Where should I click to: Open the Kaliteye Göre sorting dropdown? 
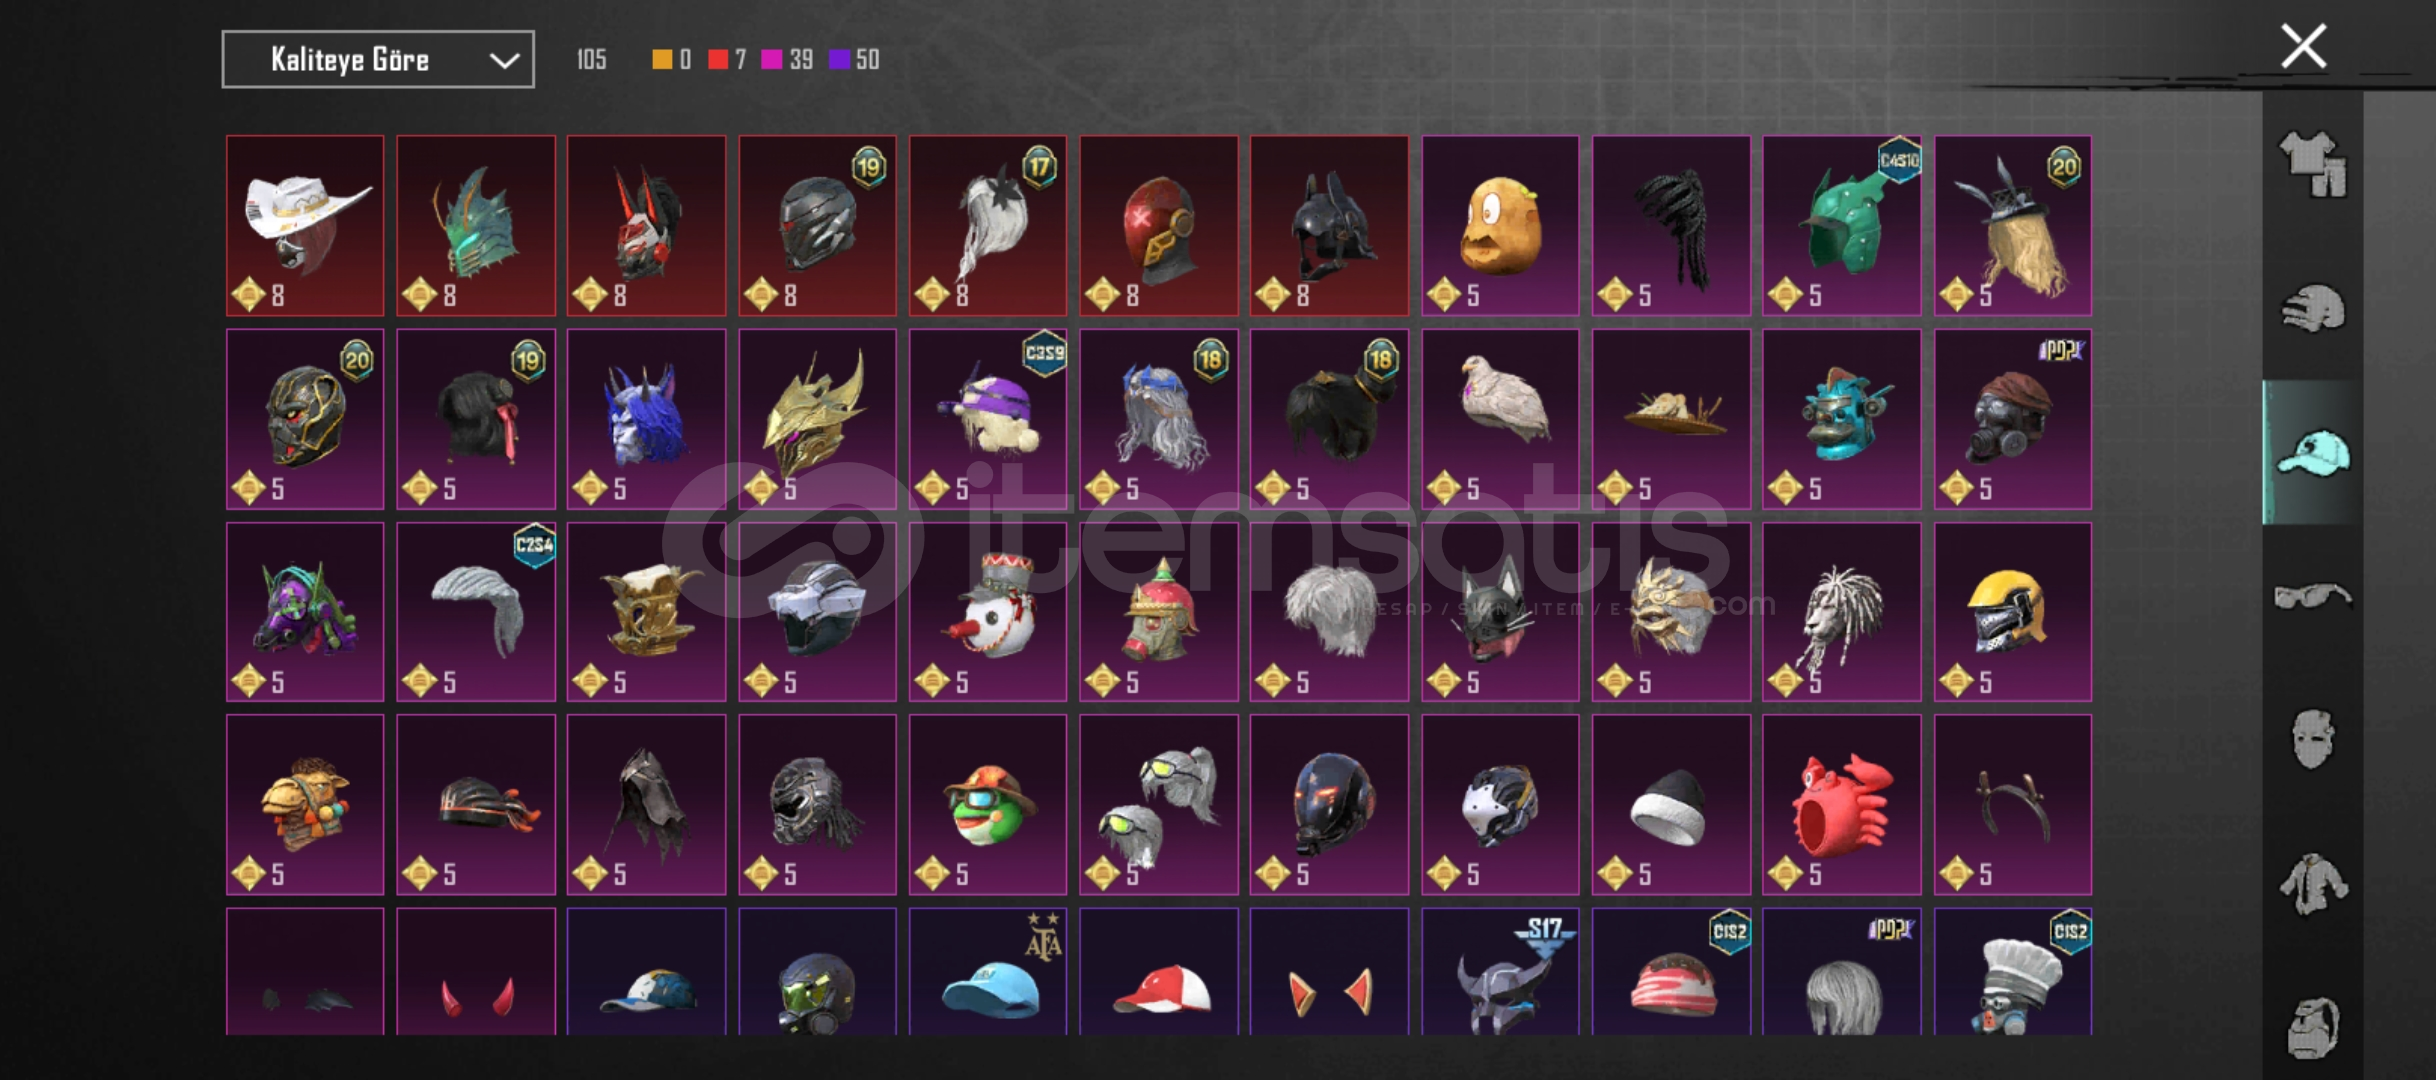point(378,60)
